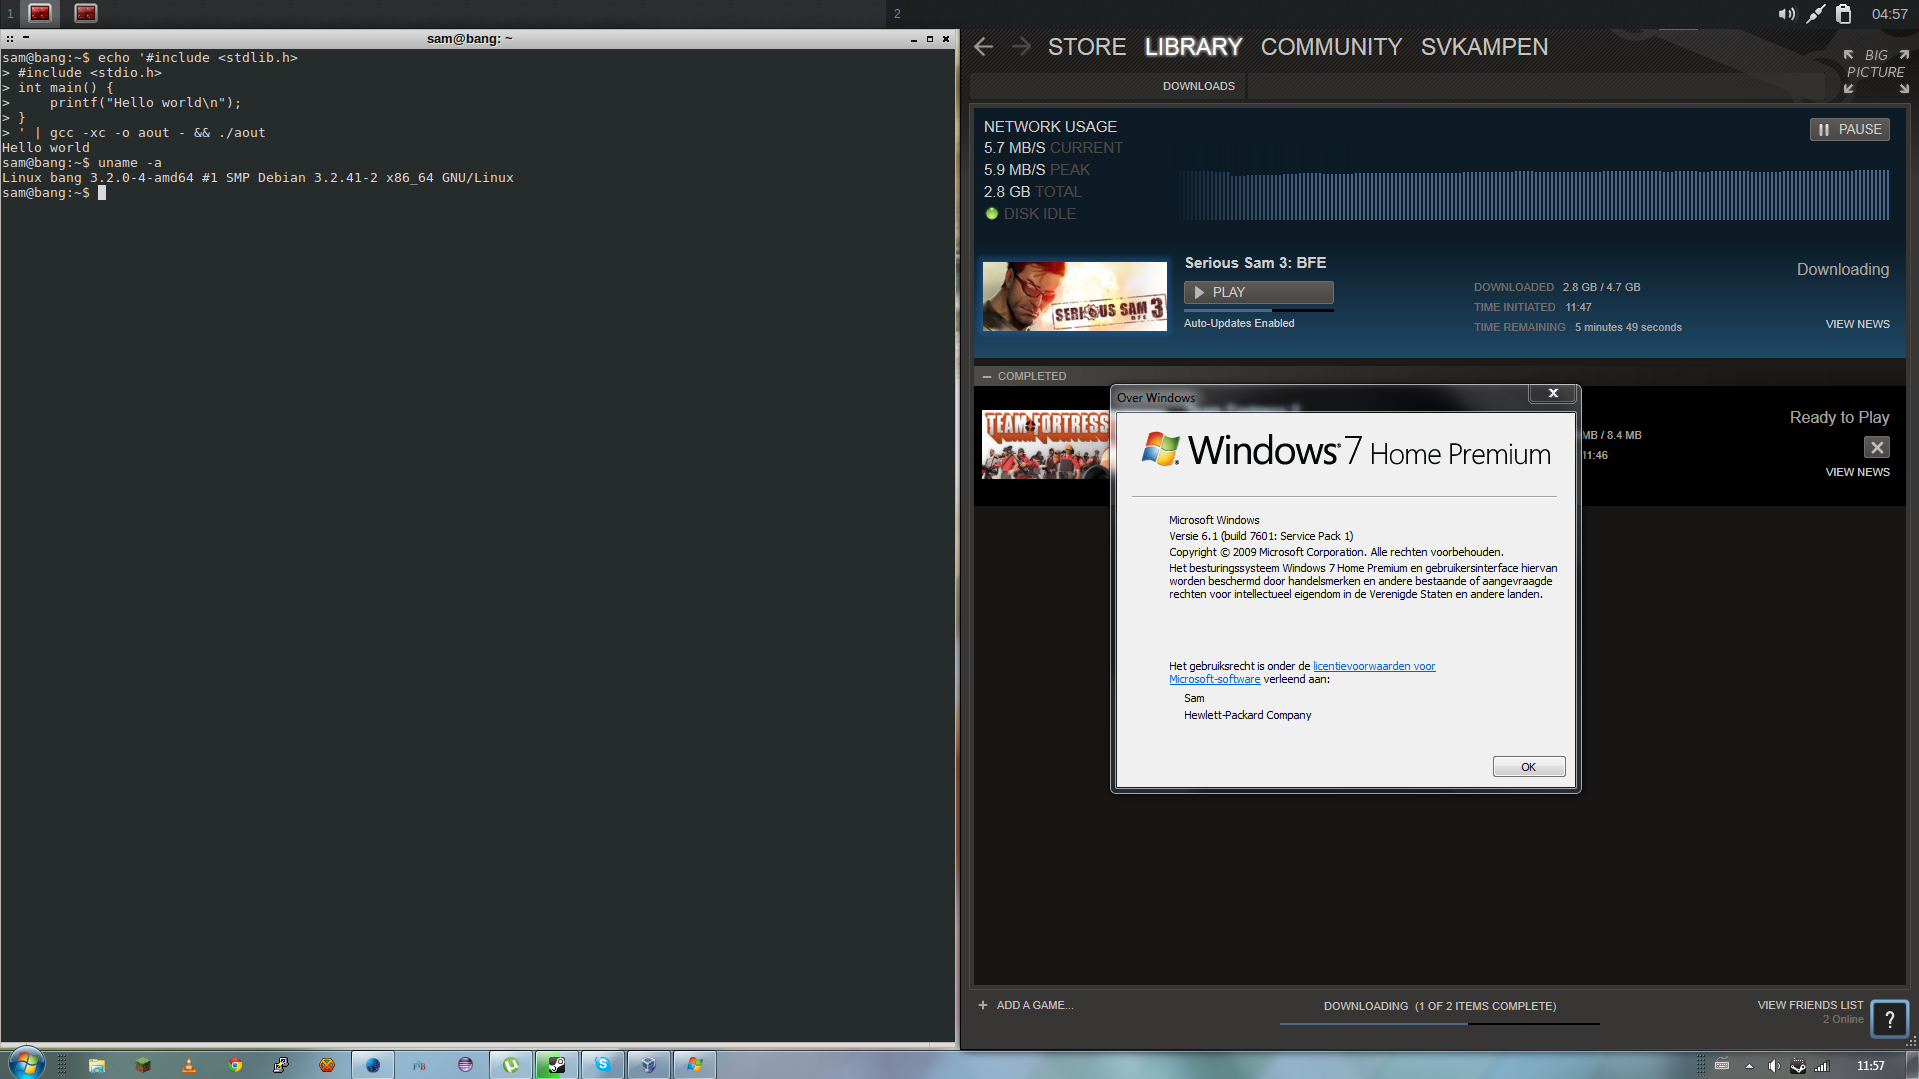Open Steam from the Windows taskbar

[x=556, y=1065]
